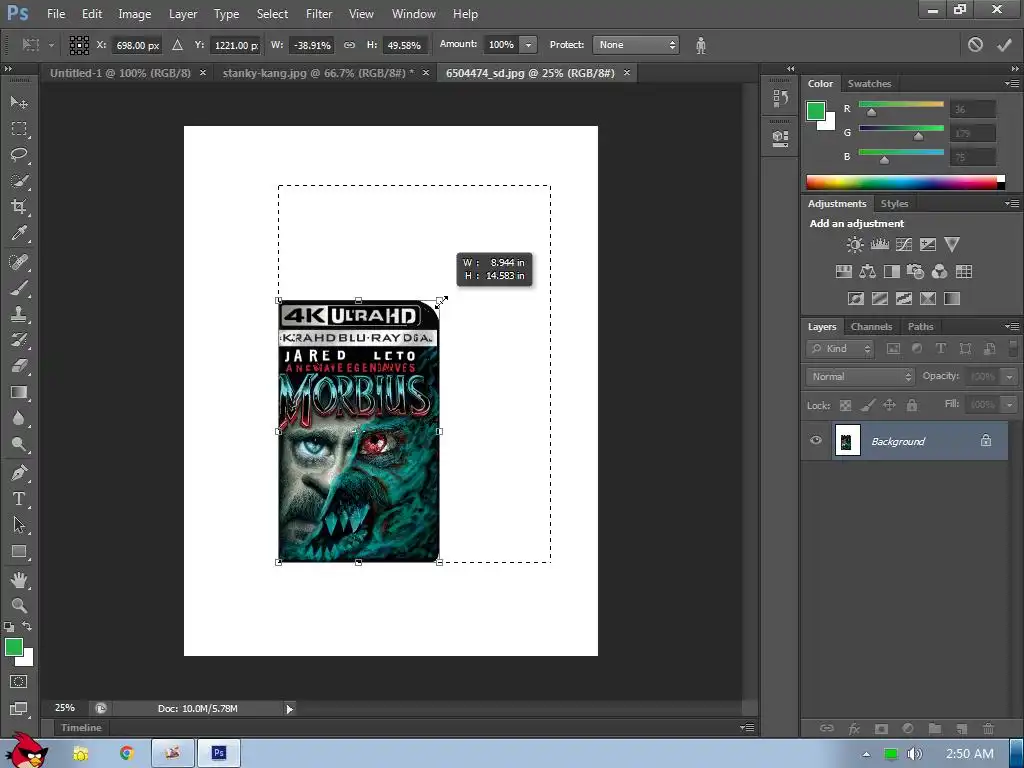Click the G green slider handle
The image size is (1024, 768).
tap(918, 136)
